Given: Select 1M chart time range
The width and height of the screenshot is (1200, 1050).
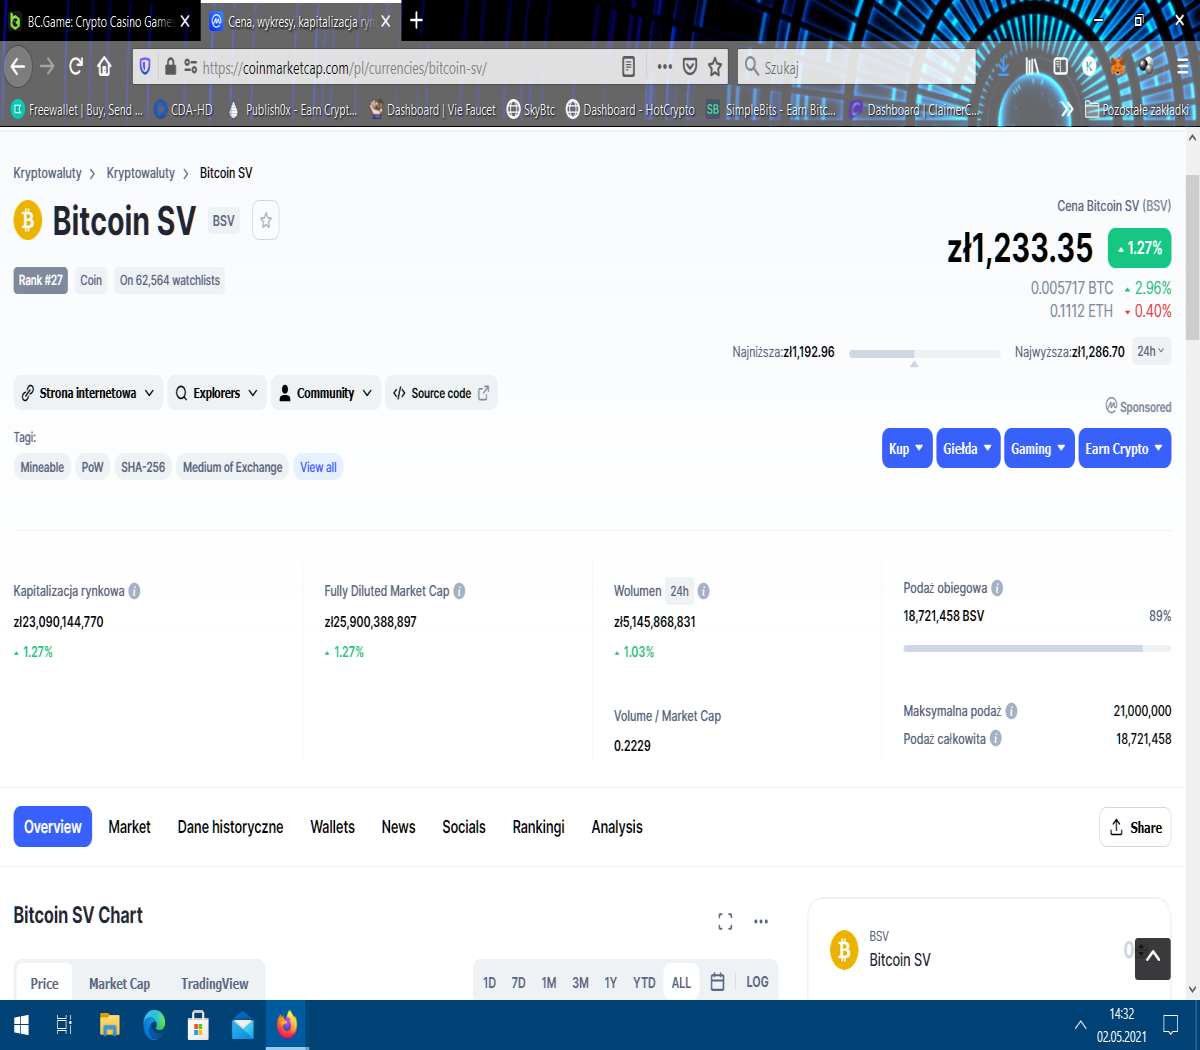Looking at the screenshot, I should click(549, 983).
